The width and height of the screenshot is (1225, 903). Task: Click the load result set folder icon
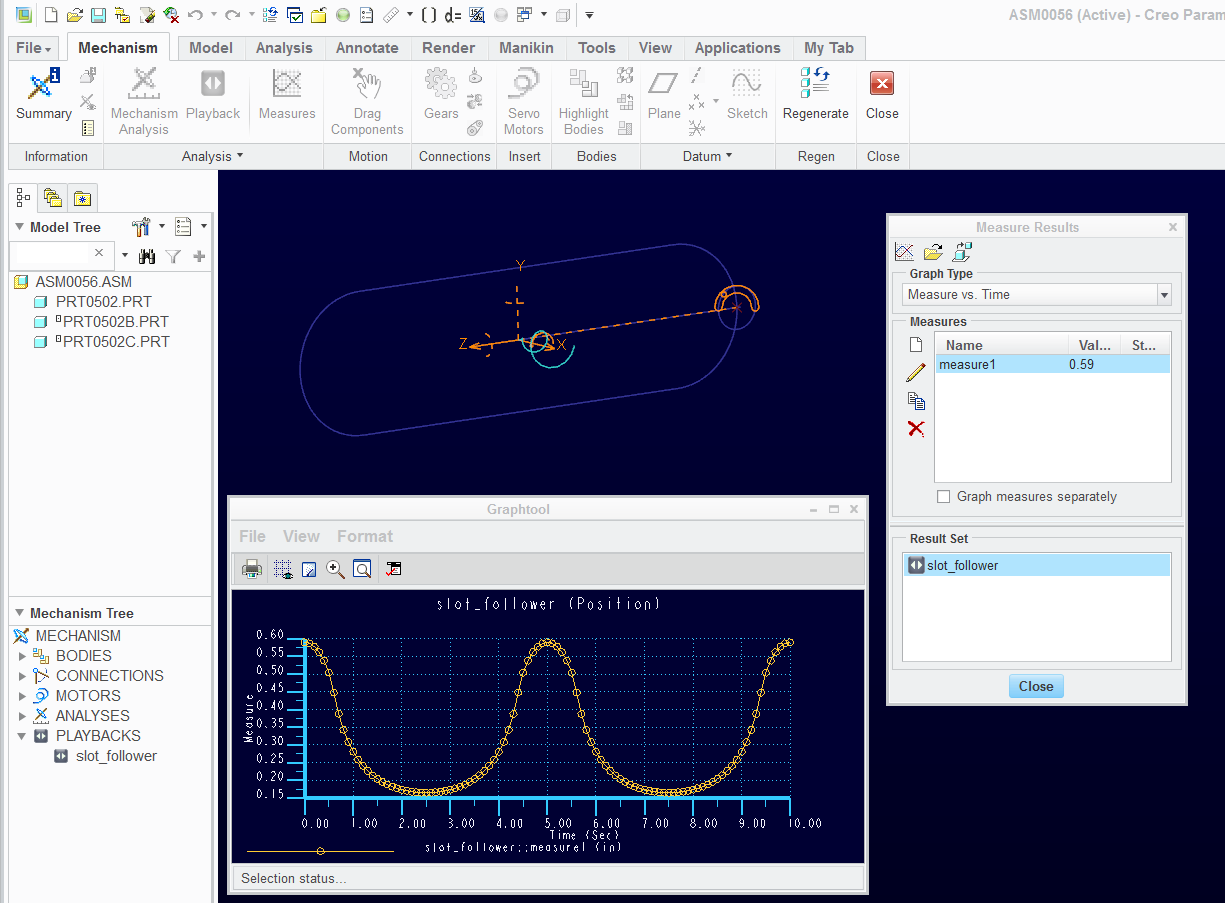tap(933, 252)
